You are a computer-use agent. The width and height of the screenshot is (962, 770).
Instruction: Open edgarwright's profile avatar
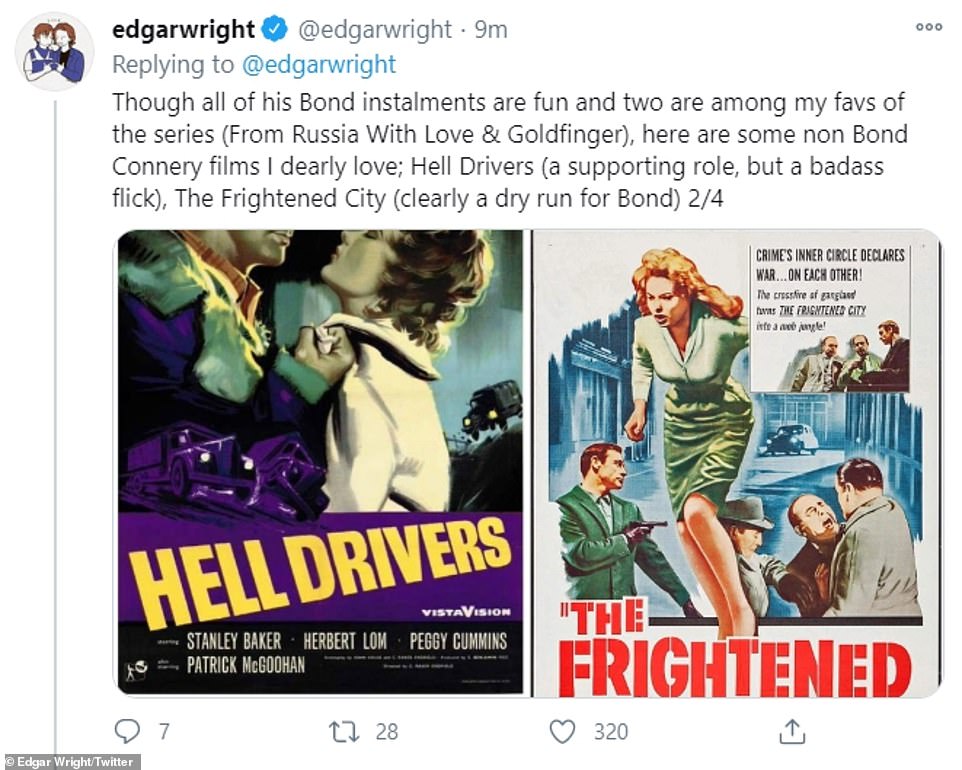[55, 50]
